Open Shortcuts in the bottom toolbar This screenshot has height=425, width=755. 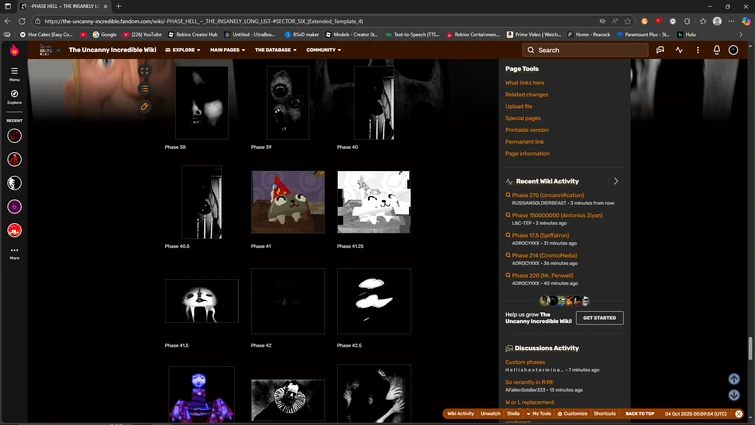605,414
